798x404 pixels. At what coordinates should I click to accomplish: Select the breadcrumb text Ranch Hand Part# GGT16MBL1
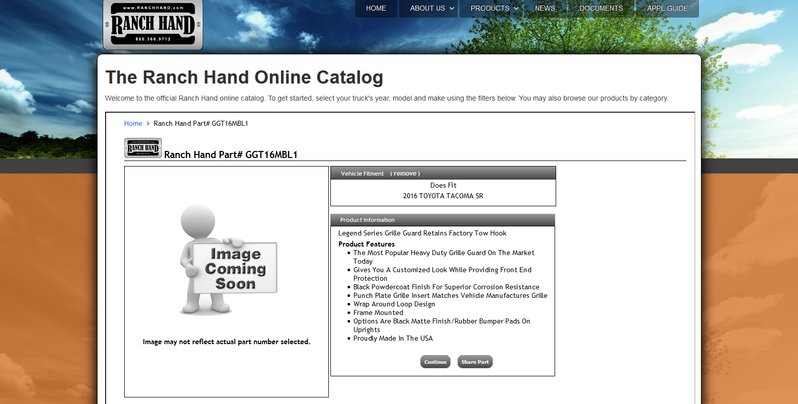pos(201,123)
